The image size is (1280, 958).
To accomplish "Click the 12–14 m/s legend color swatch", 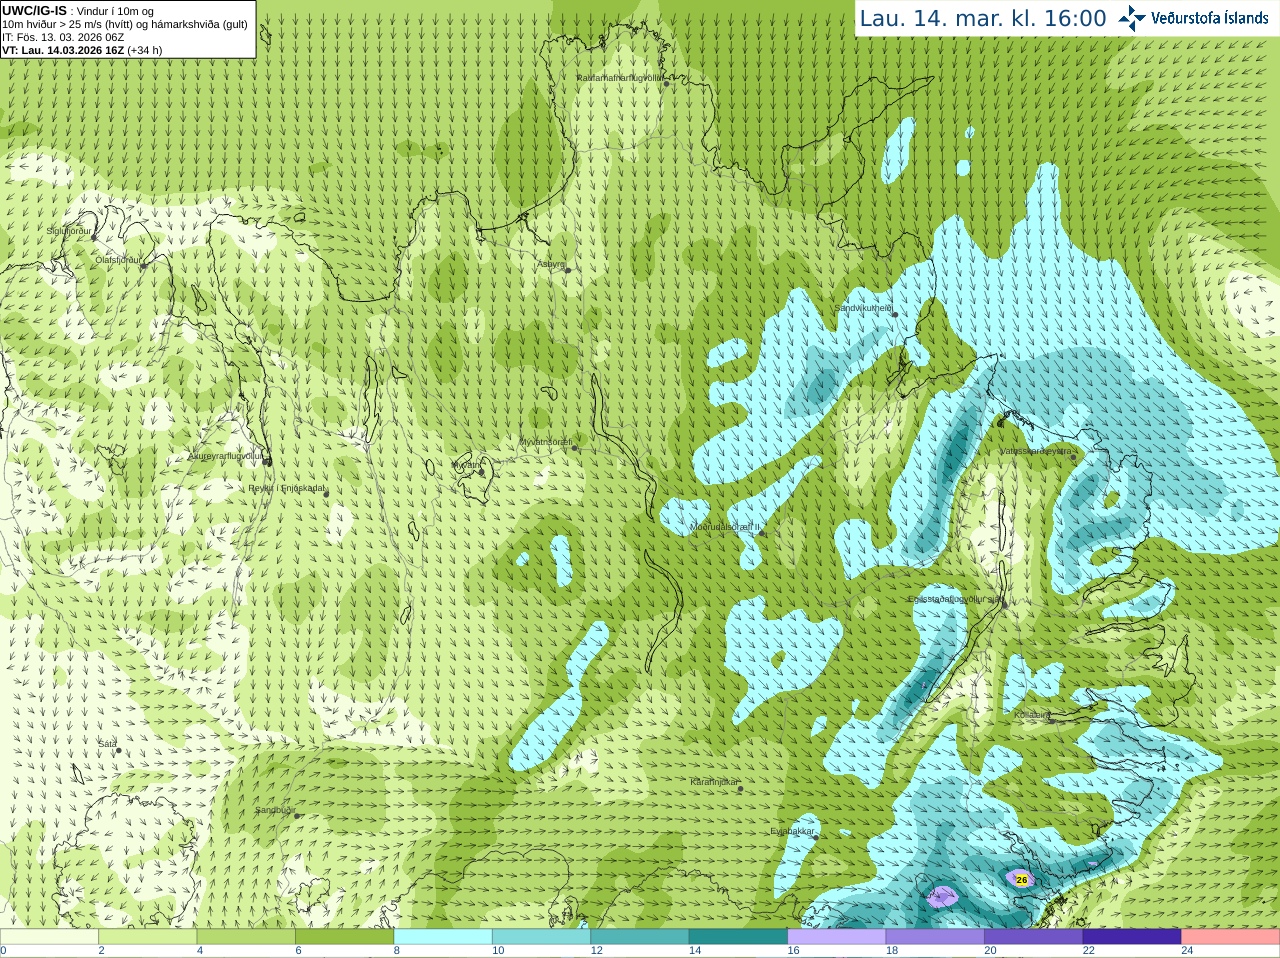I will 640,937.
